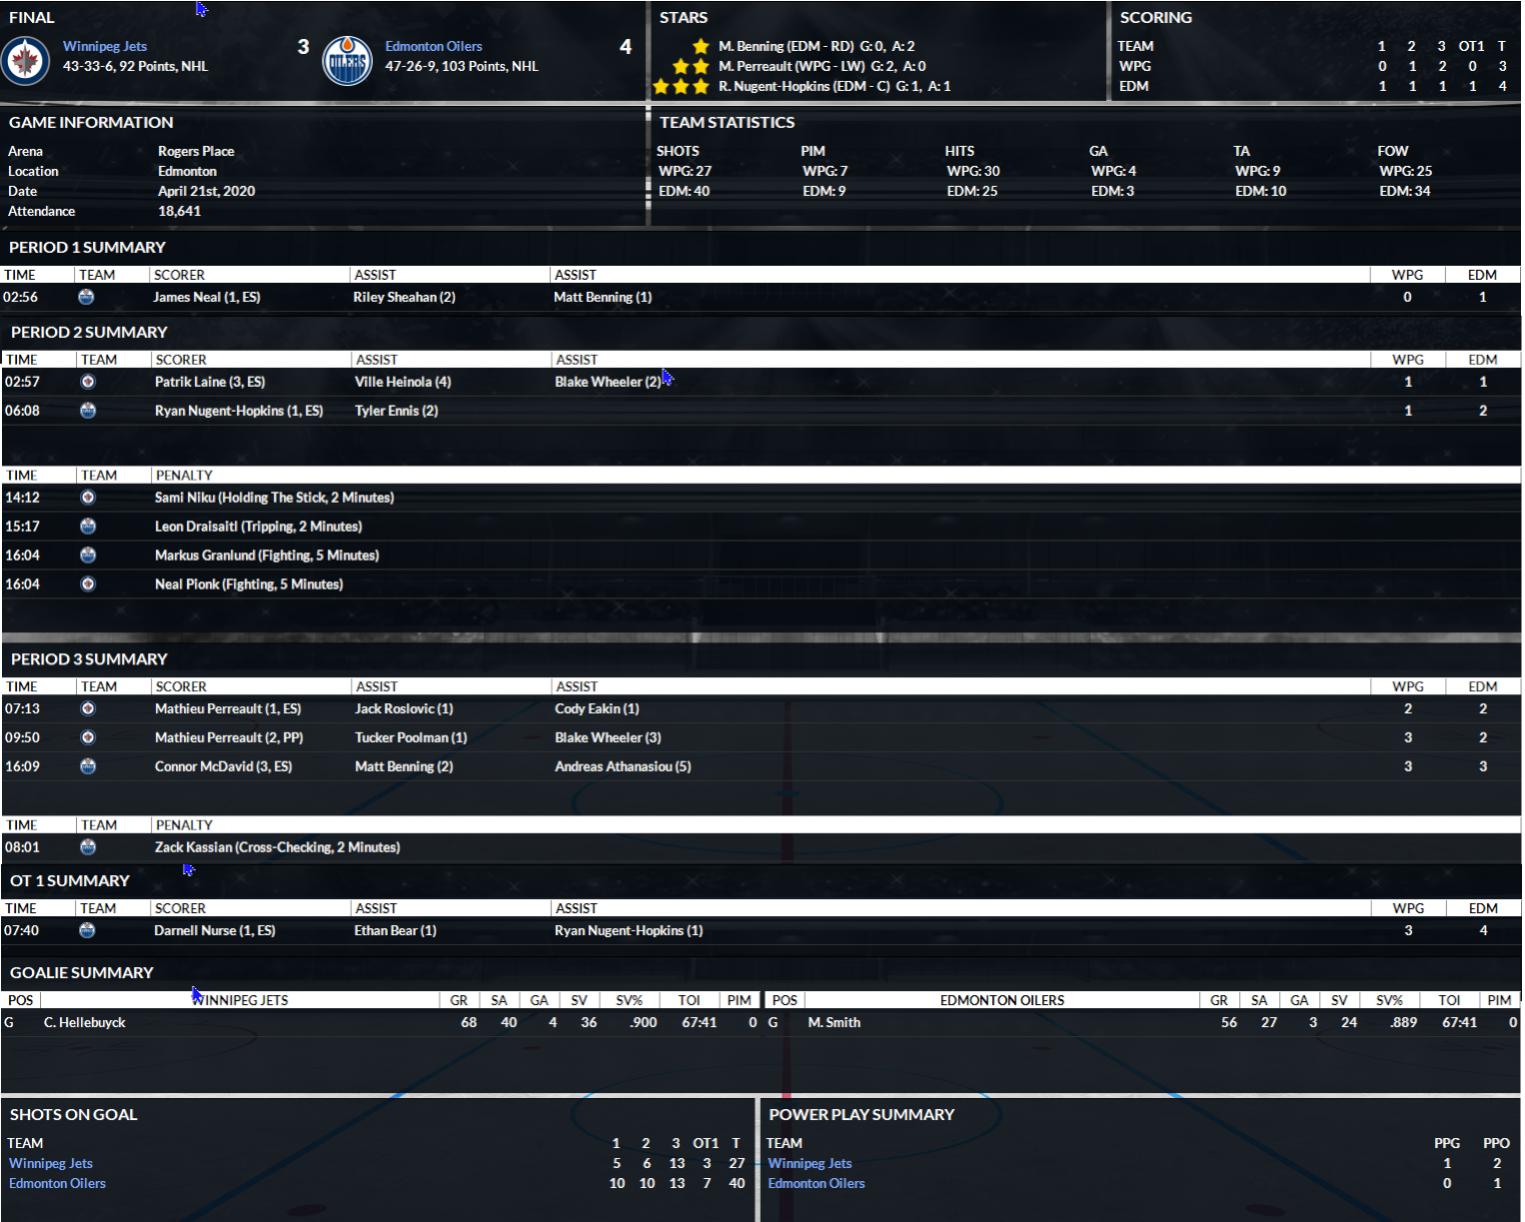Select Sami Niku holding the stick penalty
This screenshot has width=1525, height=1222.
click(274, 498)
